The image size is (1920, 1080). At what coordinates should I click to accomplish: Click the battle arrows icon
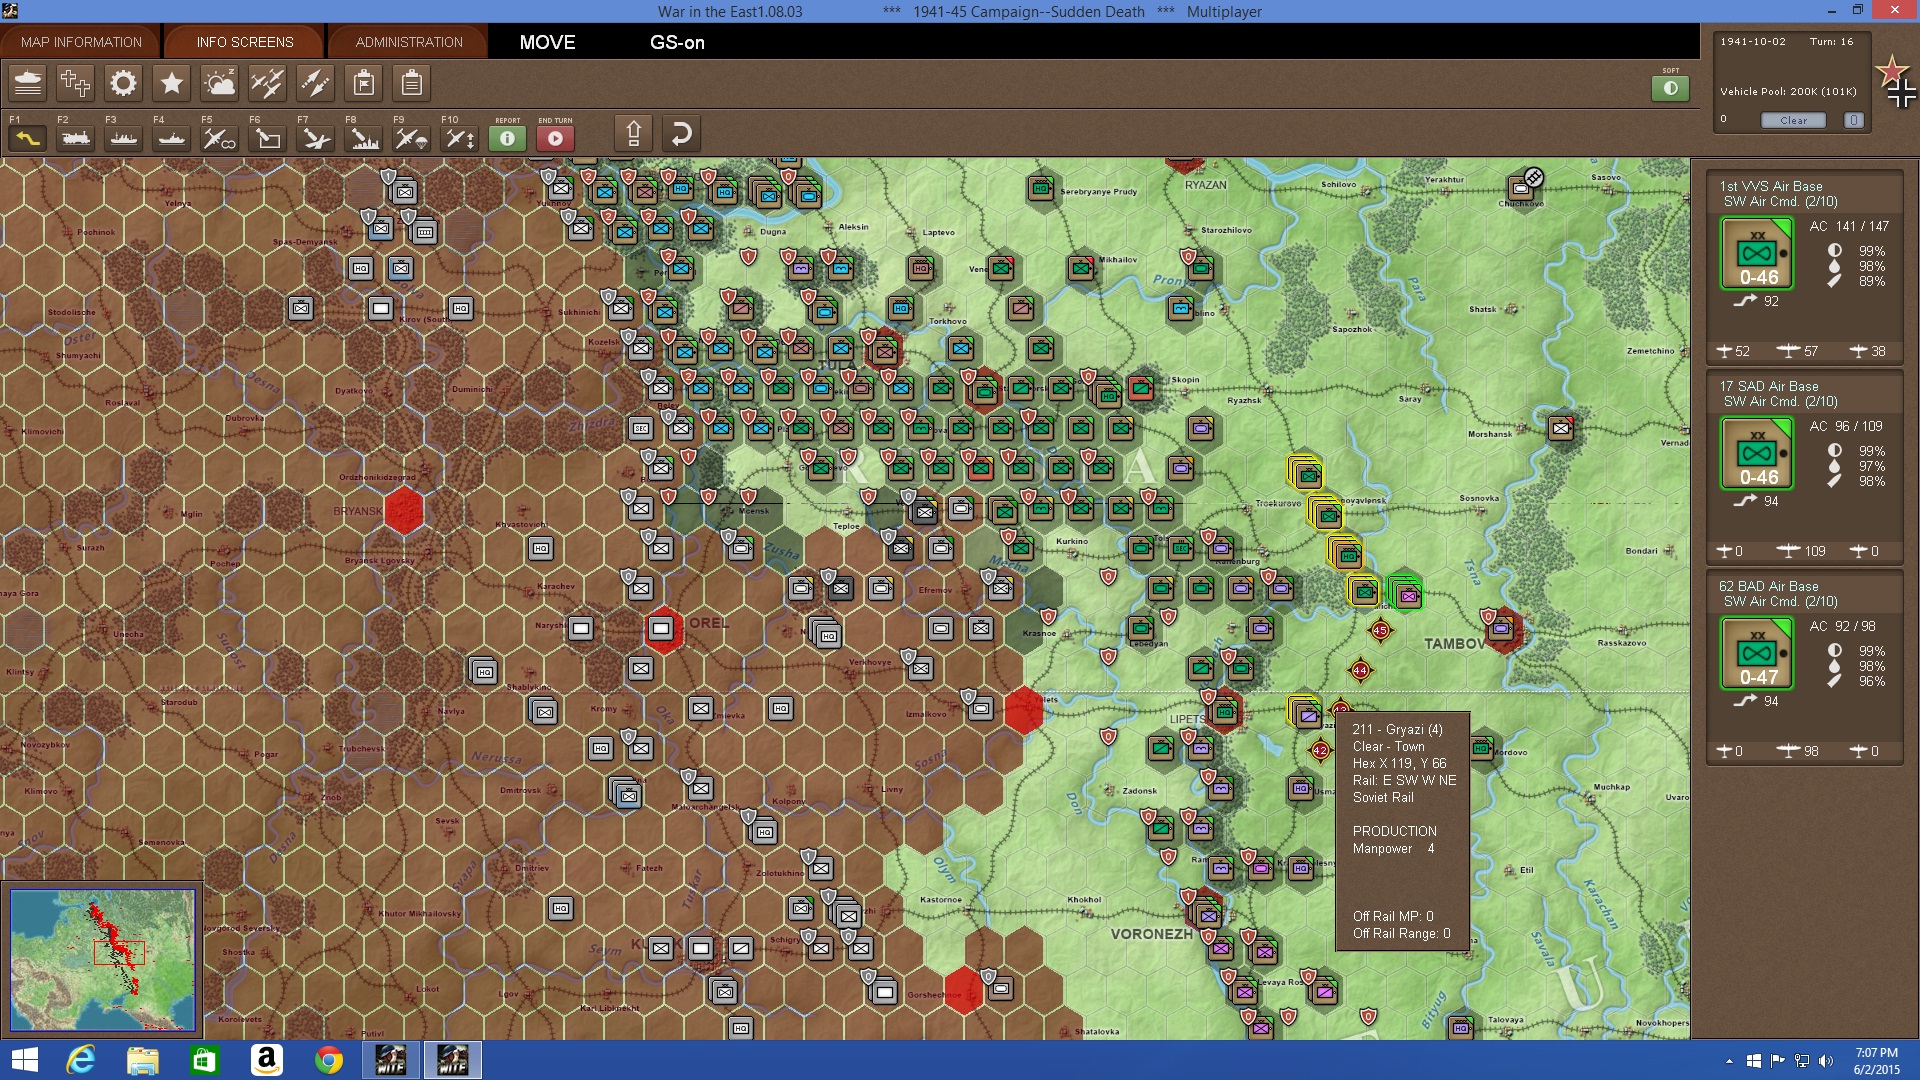coord(315,83)
